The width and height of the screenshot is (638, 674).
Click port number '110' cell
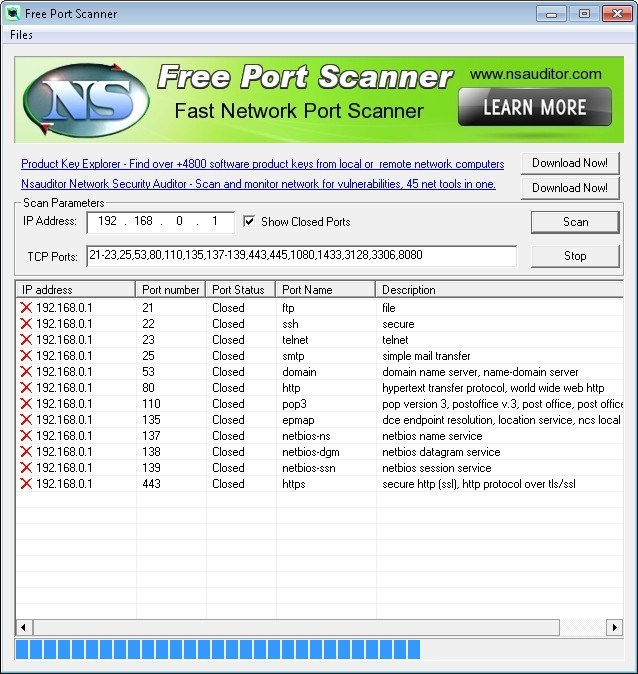(151, 404)
